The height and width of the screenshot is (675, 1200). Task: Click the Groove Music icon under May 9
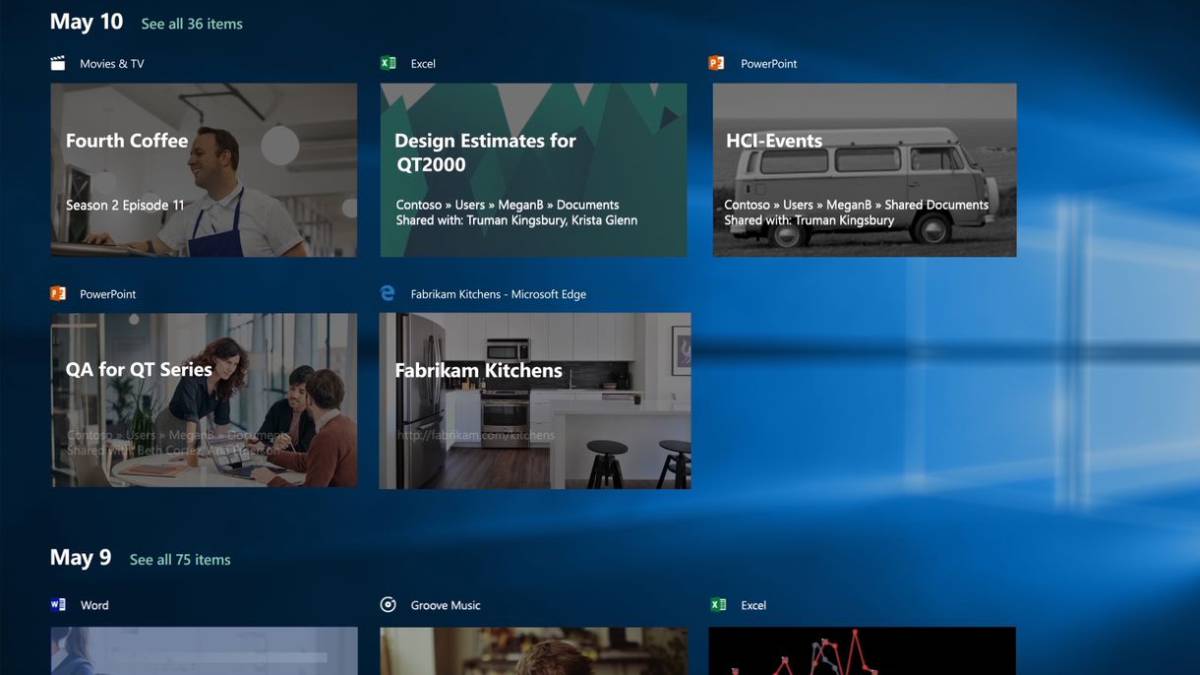[x=388, y=604]
